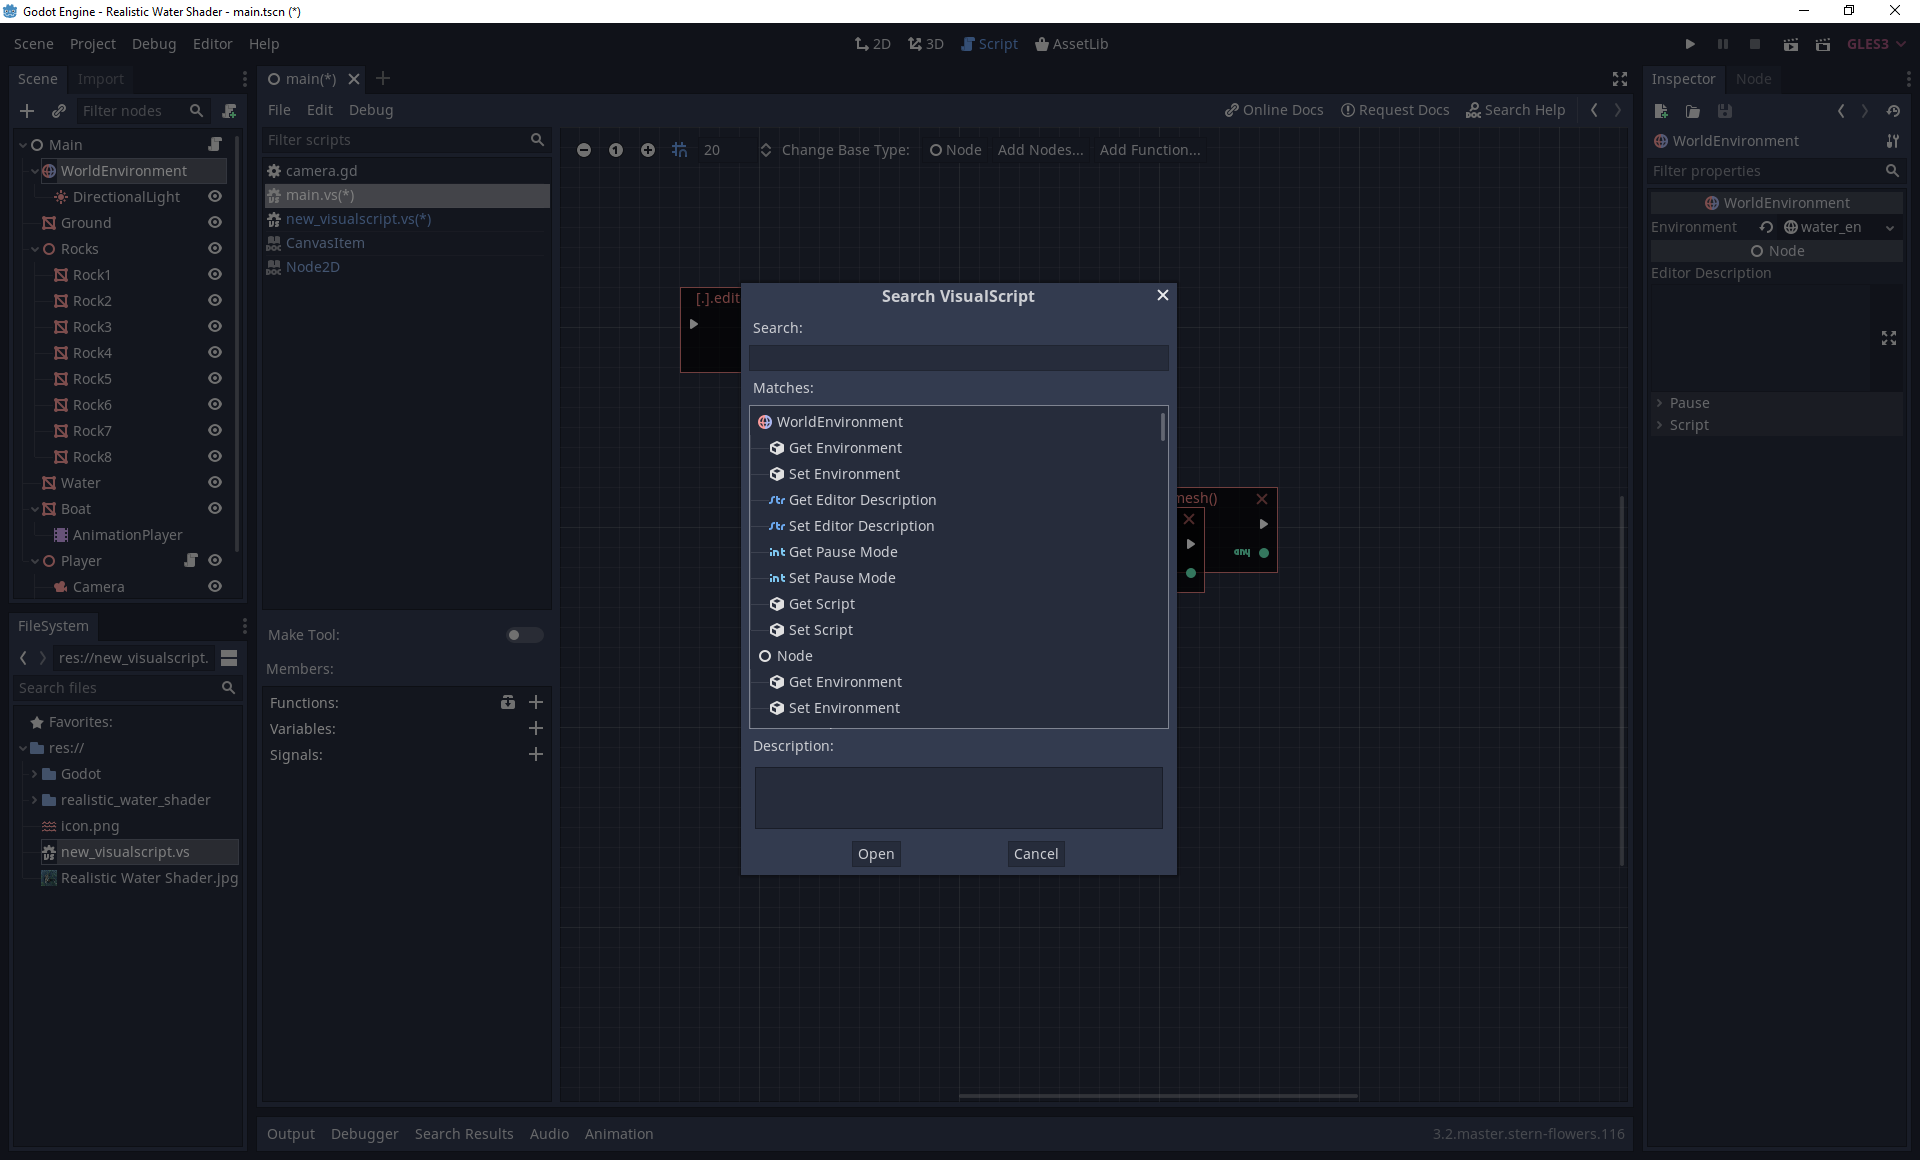This screenshot has width=1920, height=1160.
Task: Create a new resource in the Inspector
Action: [x=1661, y=111]
